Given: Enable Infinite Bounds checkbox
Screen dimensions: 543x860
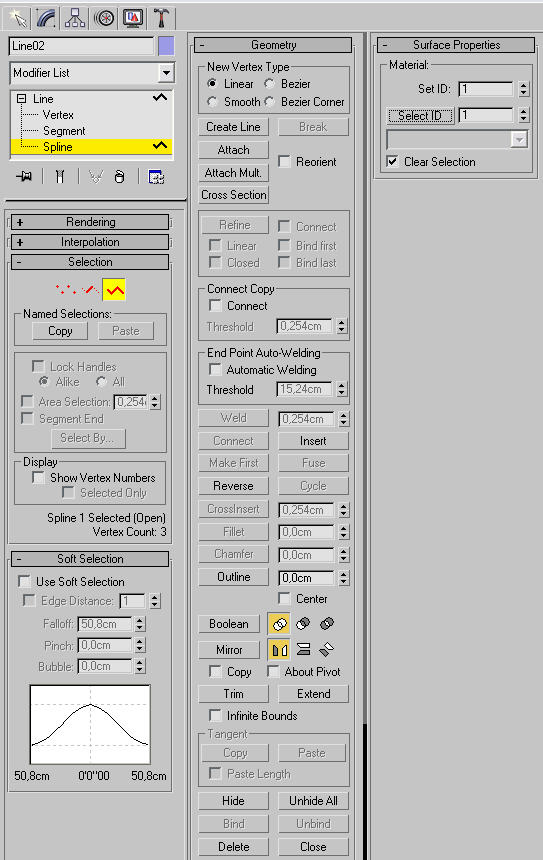Looking at the screenshot, I should 216,715.
